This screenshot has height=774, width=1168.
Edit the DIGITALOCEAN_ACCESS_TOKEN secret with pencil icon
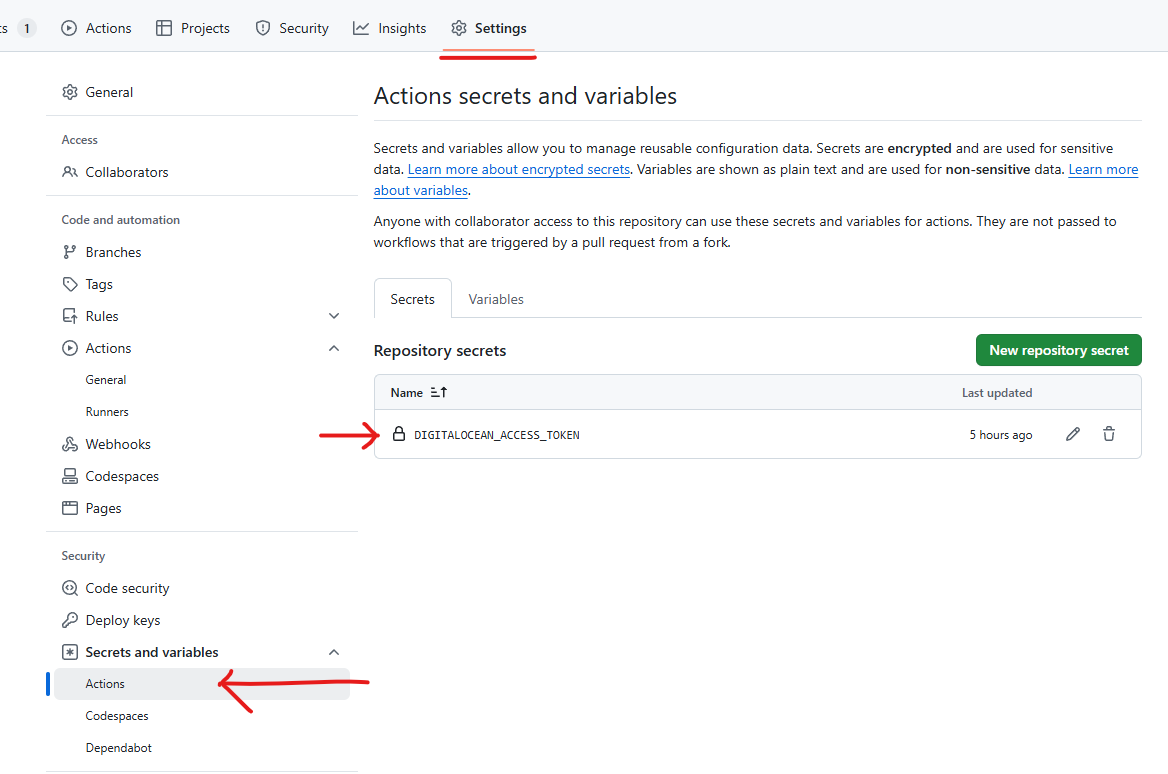(1073, 434)
